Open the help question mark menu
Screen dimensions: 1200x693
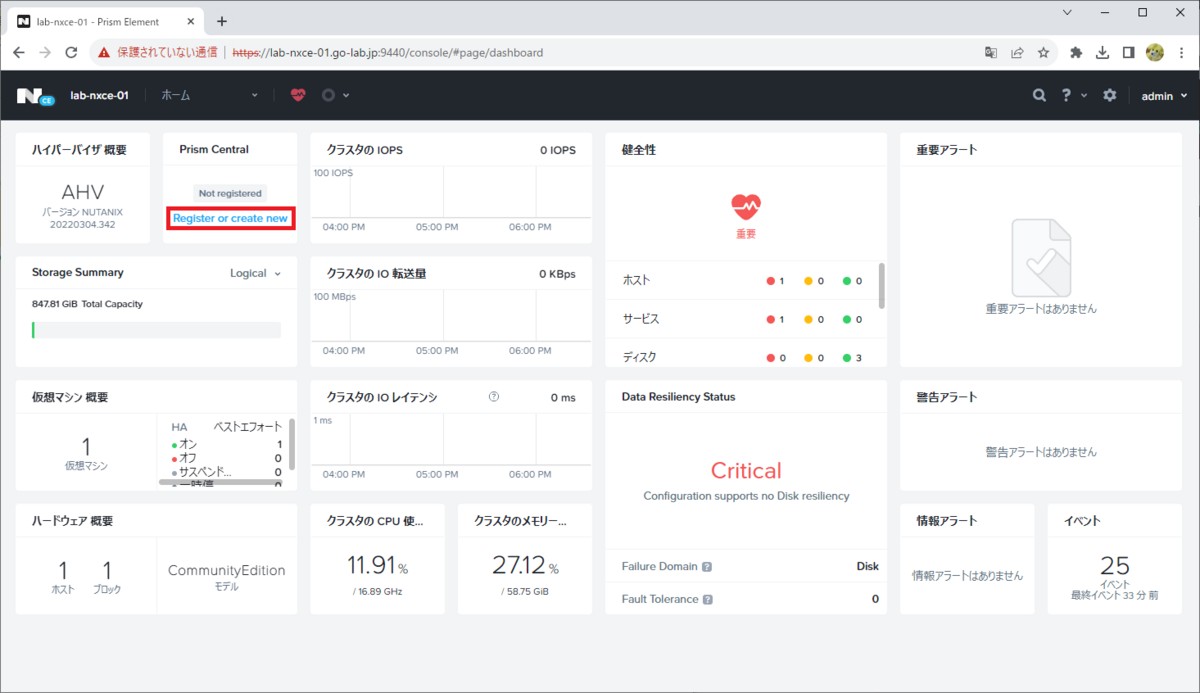tap(1066, 95)
